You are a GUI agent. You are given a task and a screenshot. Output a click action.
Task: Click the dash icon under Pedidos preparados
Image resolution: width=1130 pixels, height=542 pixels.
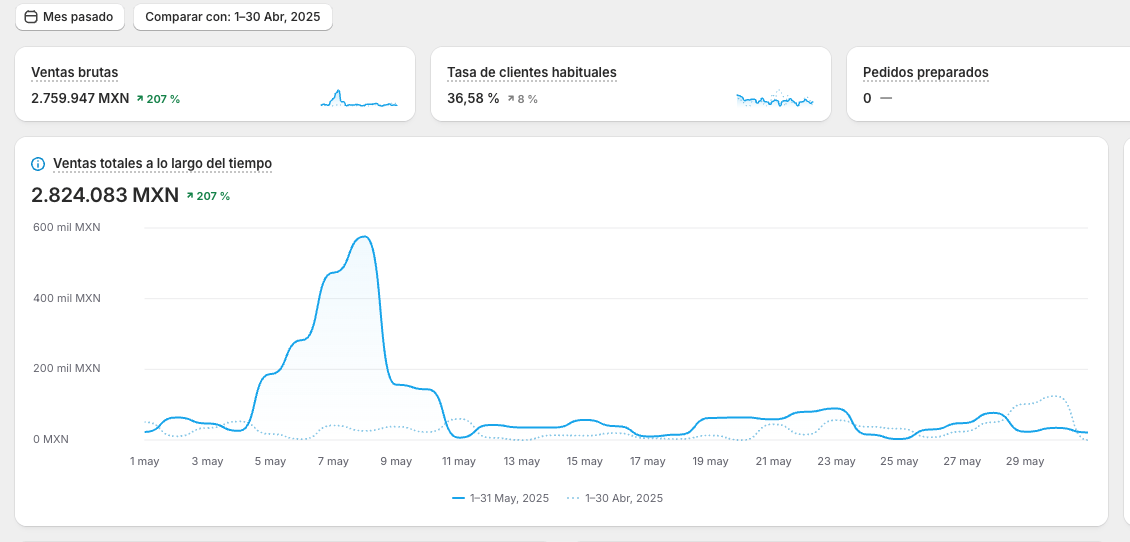(885, 98)
